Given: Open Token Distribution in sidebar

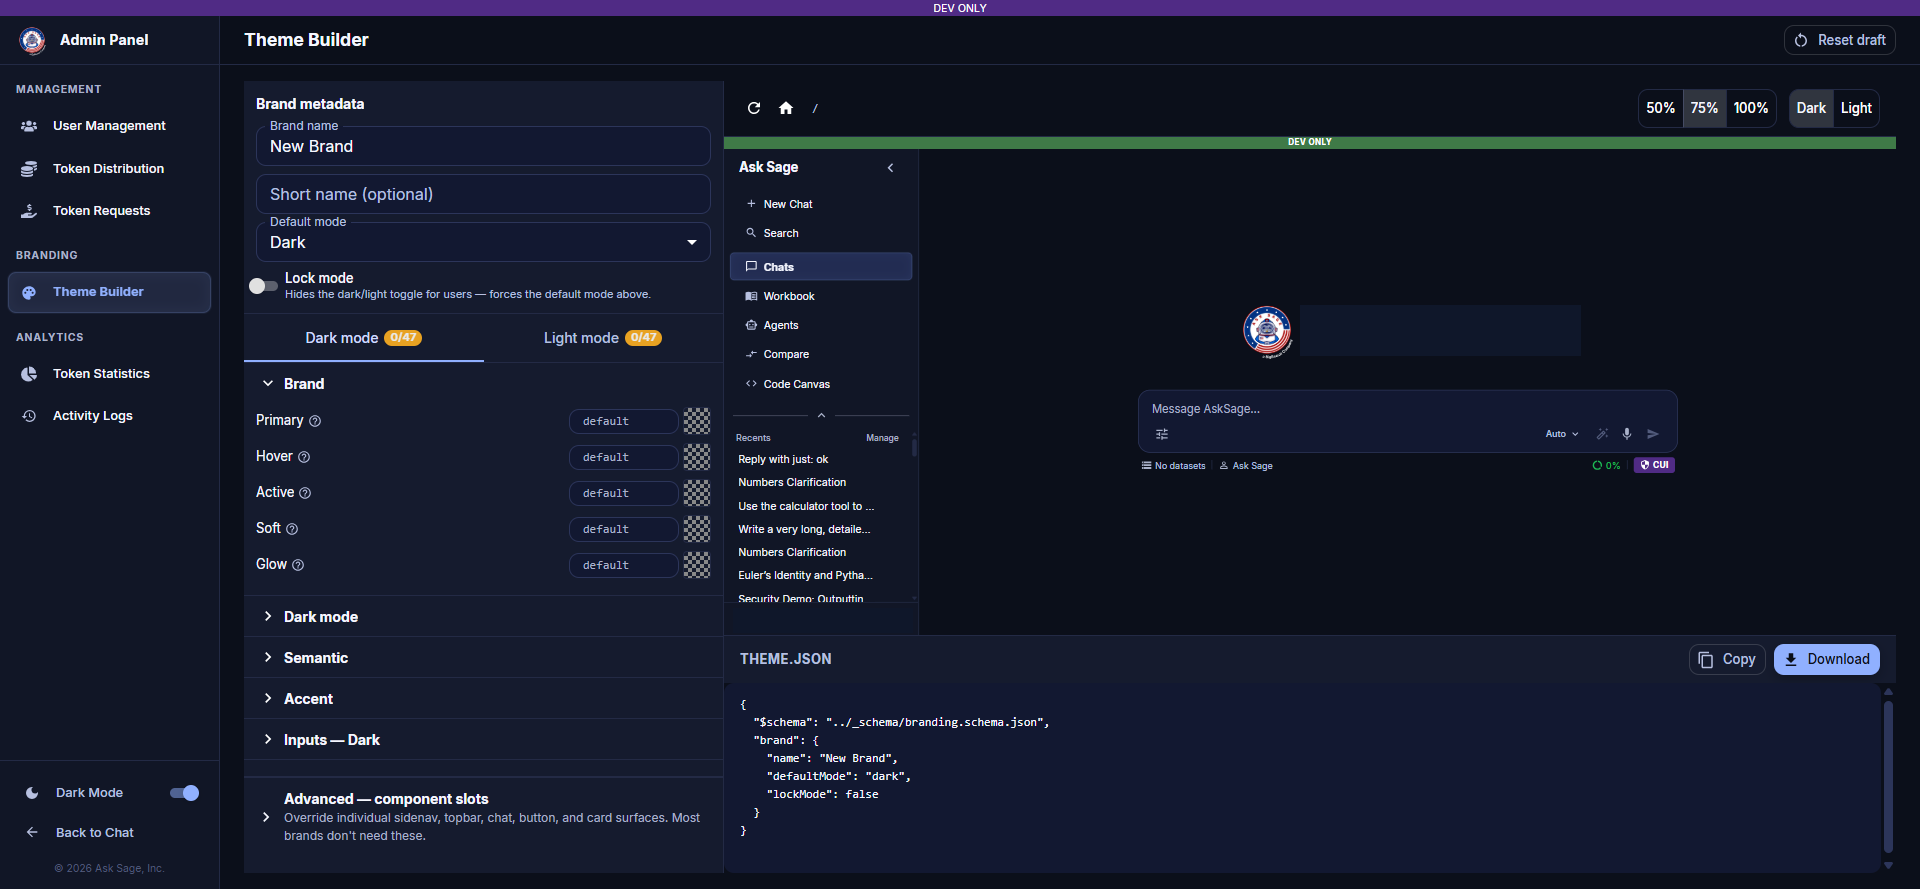Looking at the screenshot, I should click(x=109, y=169).
